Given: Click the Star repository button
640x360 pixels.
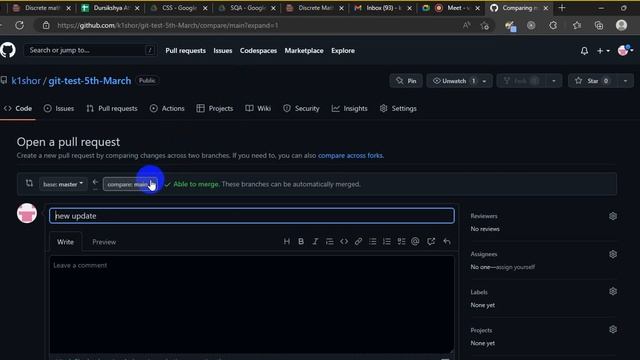Looking at the screenshot, I should pos(592,81).
